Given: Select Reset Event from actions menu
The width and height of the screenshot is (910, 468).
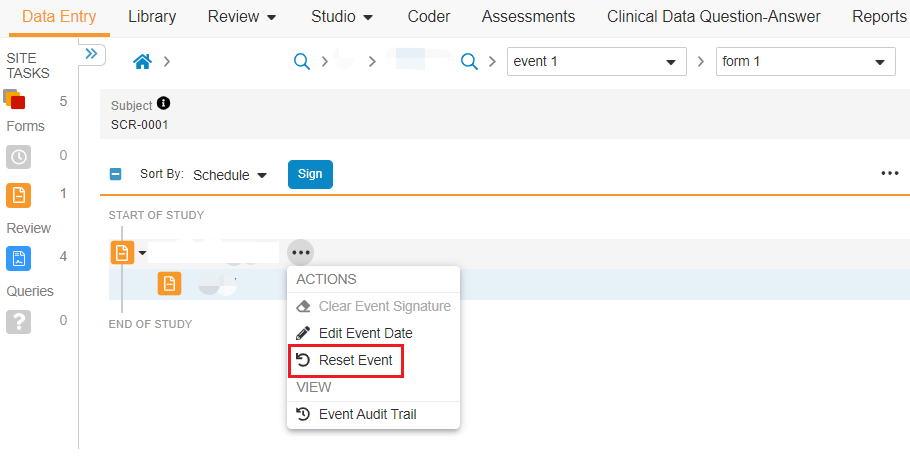Looking at the screenshot, I should [355, 360].
